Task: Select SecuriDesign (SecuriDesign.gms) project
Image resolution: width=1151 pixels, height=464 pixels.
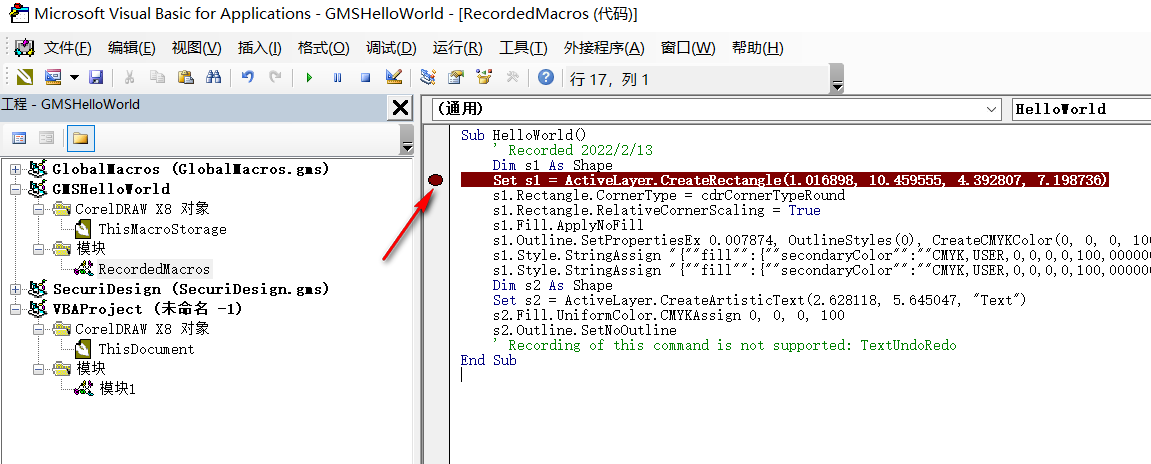Action: pos(191,289)
